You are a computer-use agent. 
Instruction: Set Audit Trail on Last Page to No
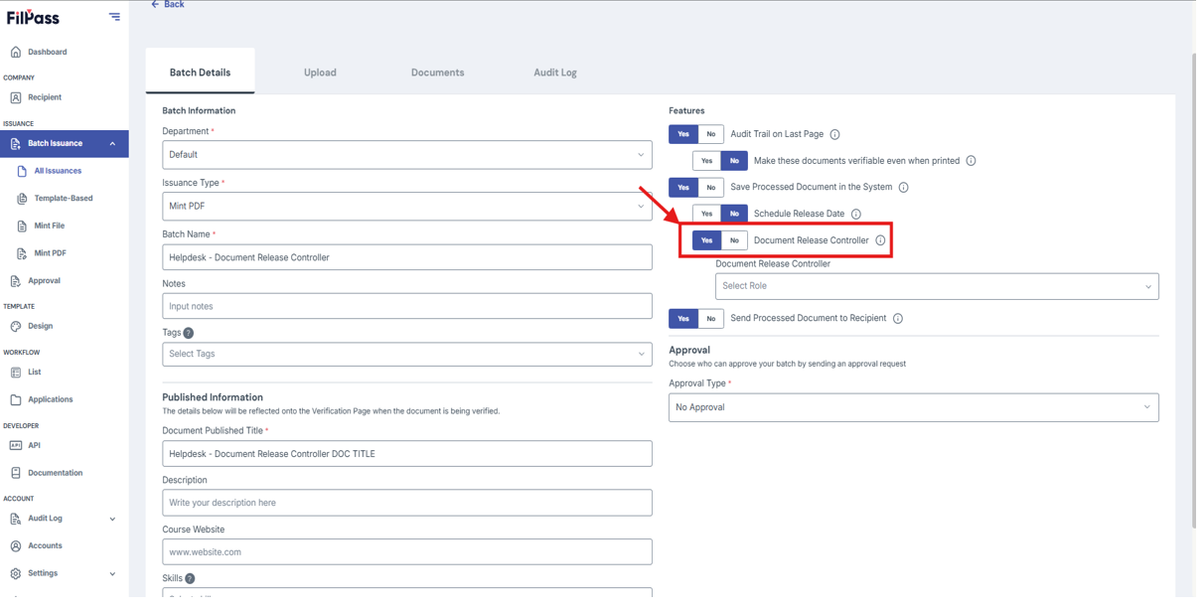pyautogui.click(x=711, y=134)
